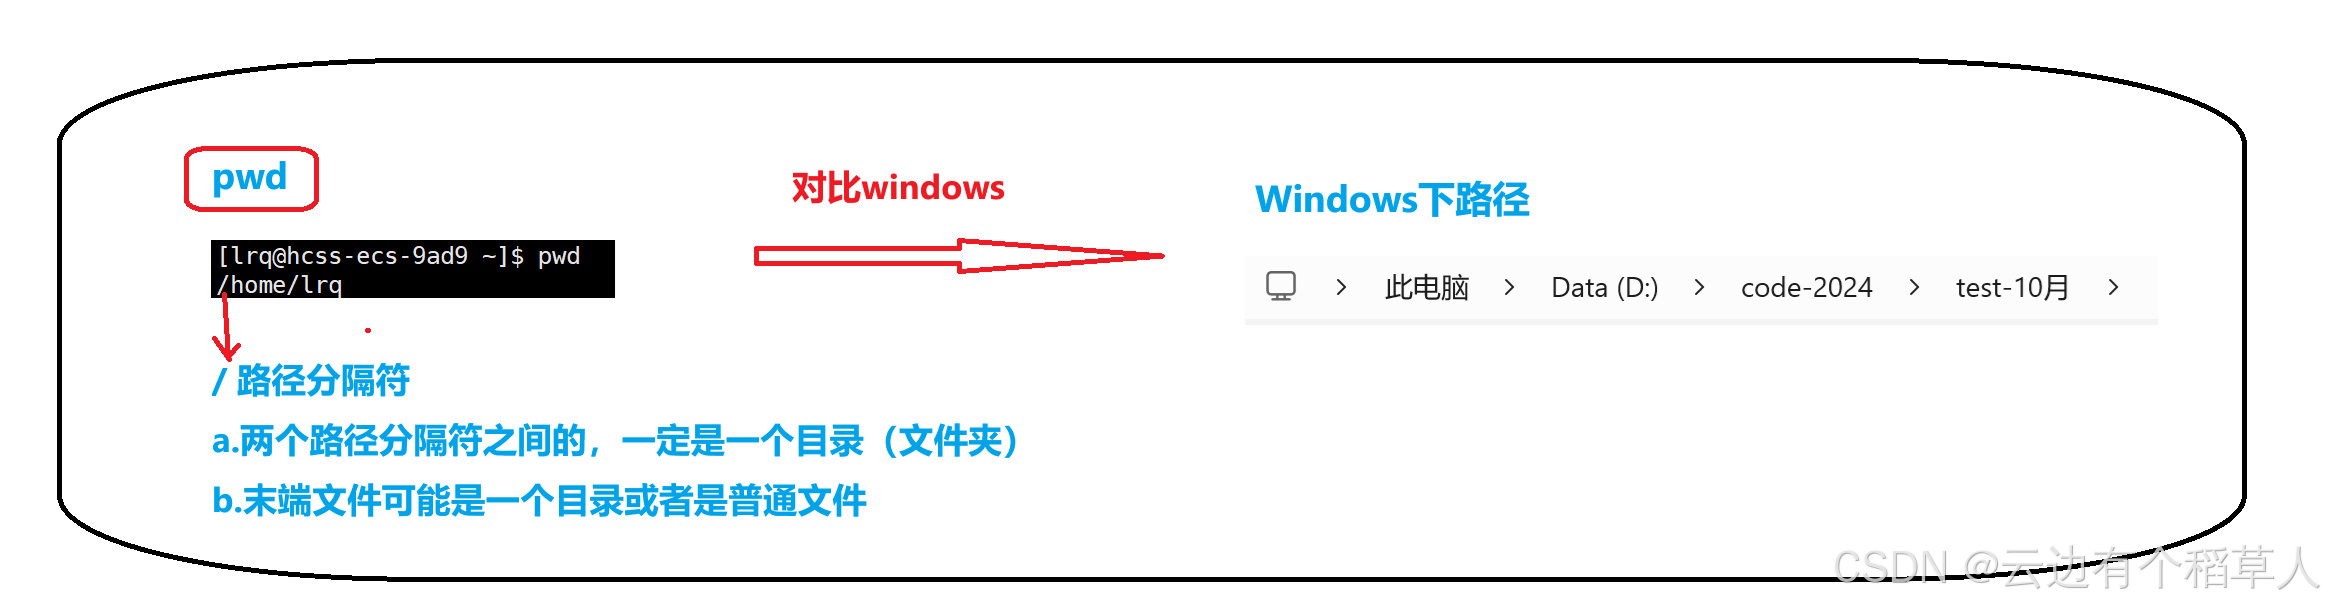Expand chevron after 此电脑

[1509, 288]
